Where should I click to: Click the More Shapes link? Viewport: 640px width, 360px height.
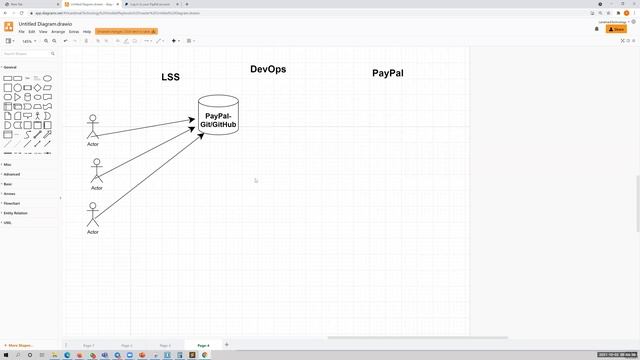click(x=18, y=345)
